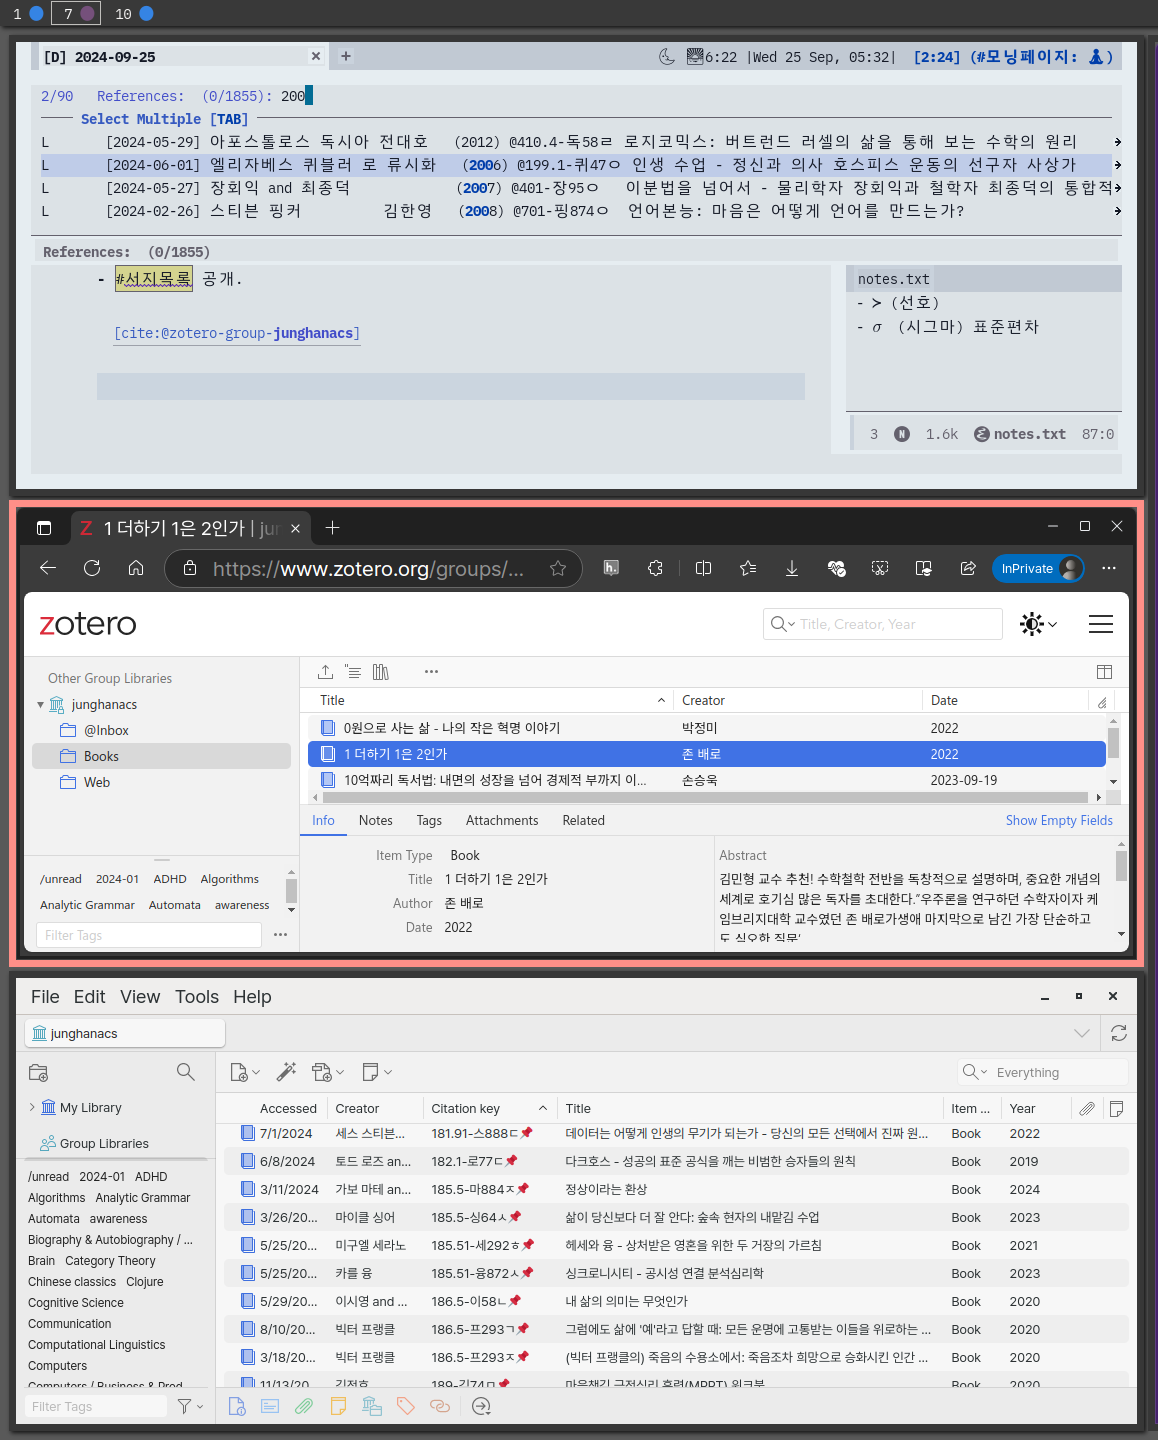Open View menu in Zotero desktop
Screen dimensions: 1158x1440
(x=140, y=997)
